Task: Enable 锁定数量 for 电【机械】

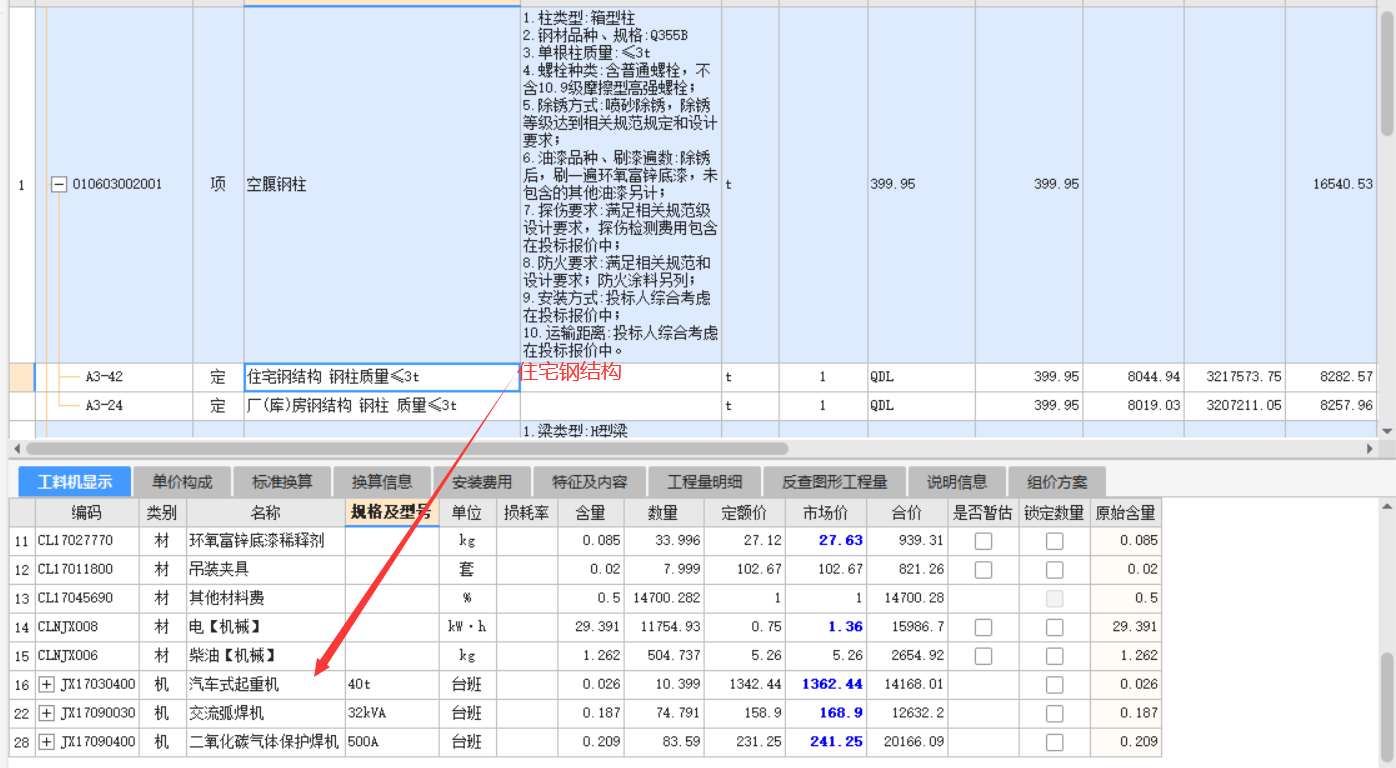Action: point(1054,627)
